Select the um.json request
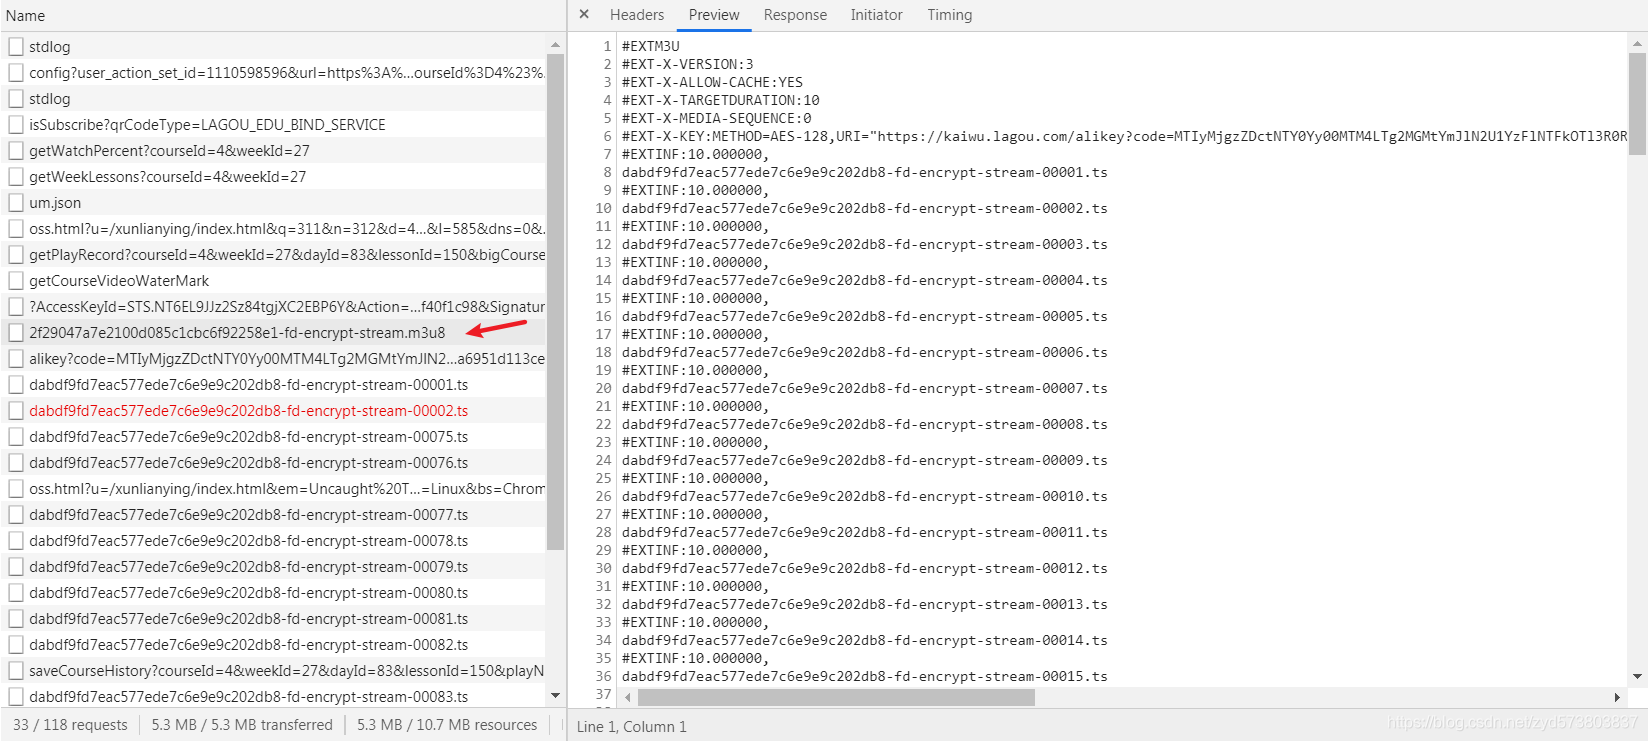The height and width of the screenshot is (741, 1648). click(x=273, y=203)
